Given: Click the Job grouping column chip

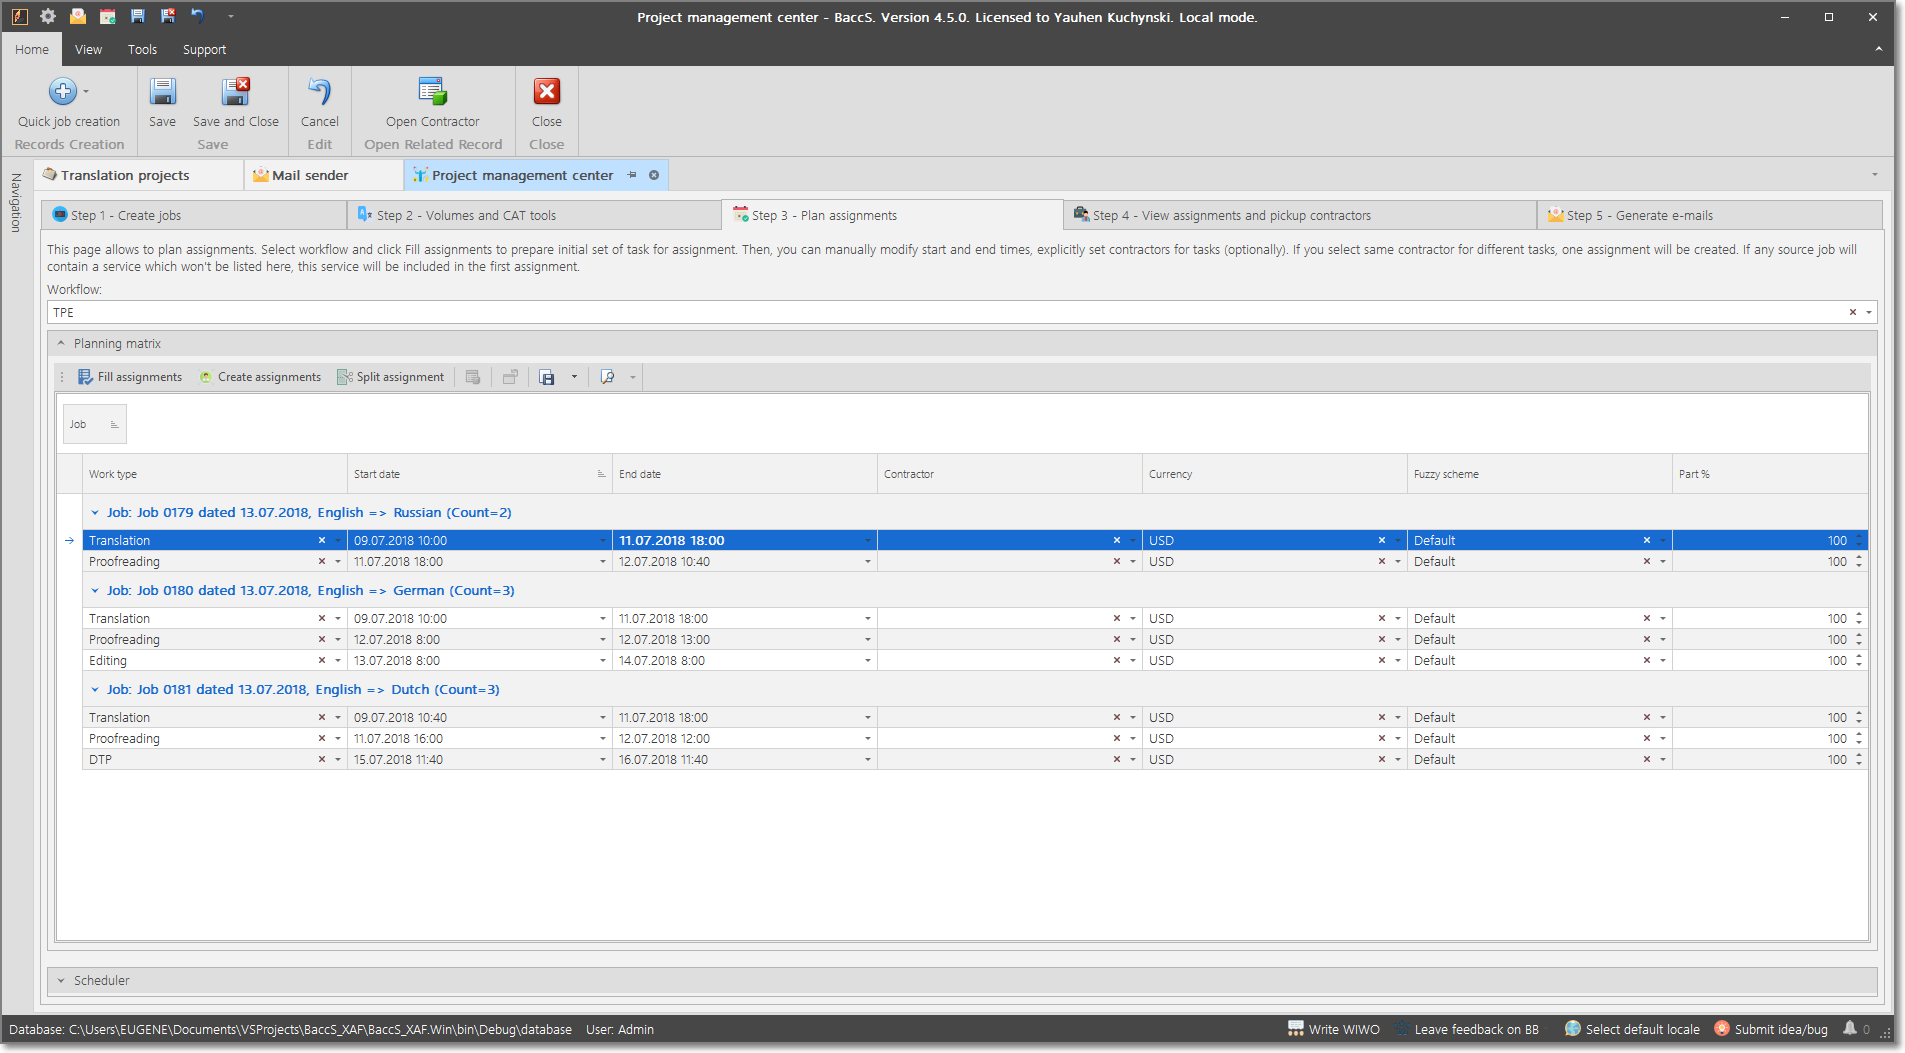Looking at the screenshot, I should coord(94,424).
